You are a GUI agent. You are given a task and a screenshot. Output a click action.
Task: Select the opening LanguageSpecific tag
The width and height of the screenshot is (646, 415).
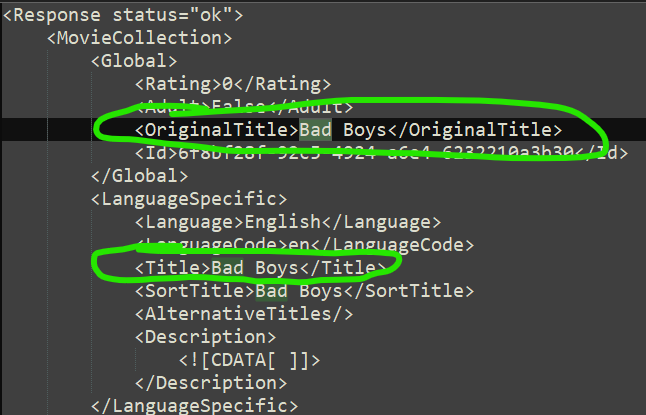[x=189, y=199]
